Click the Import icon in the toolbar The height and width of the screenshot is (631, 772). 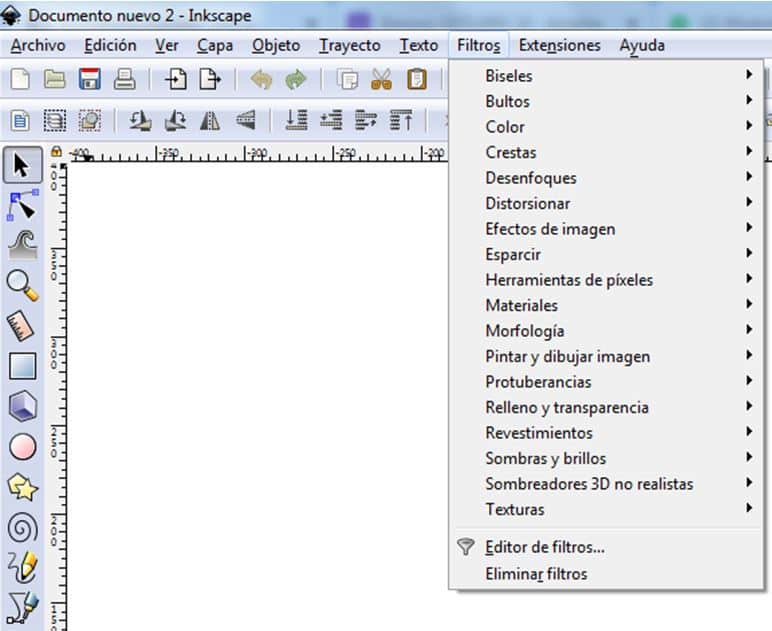coord(176,79)
